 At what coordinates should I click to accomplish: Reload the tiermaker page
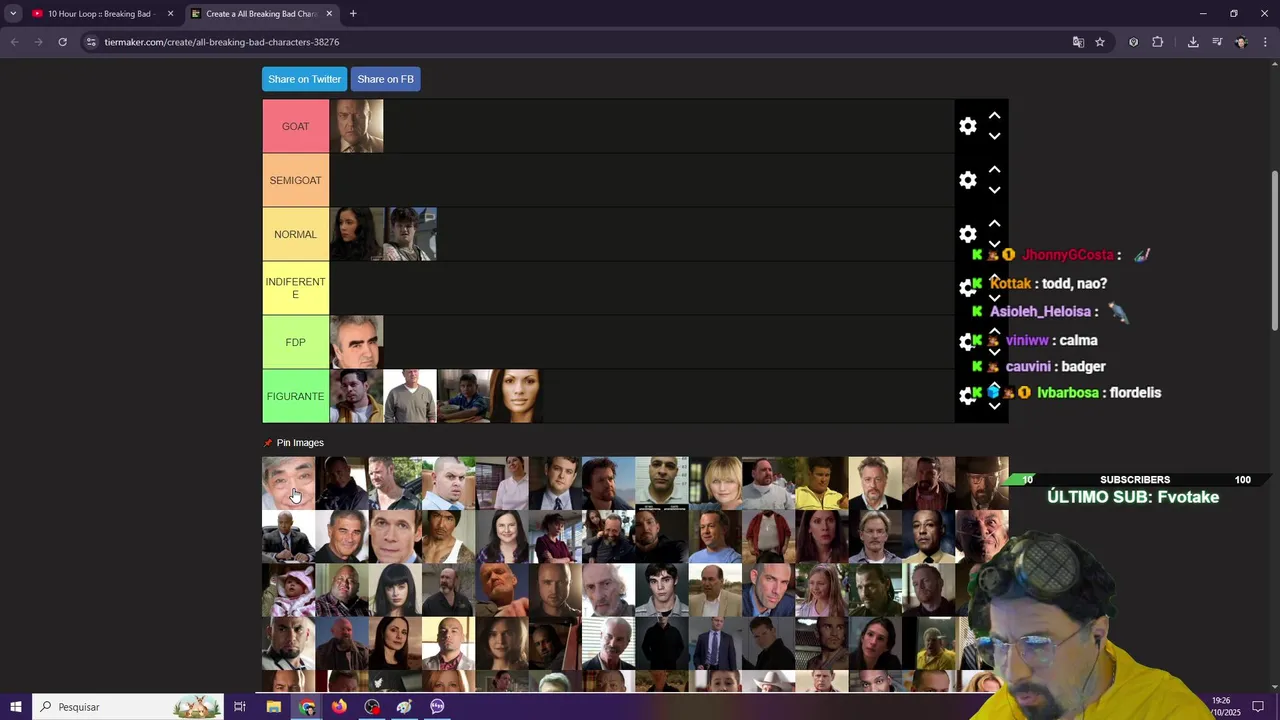(62, 42)
